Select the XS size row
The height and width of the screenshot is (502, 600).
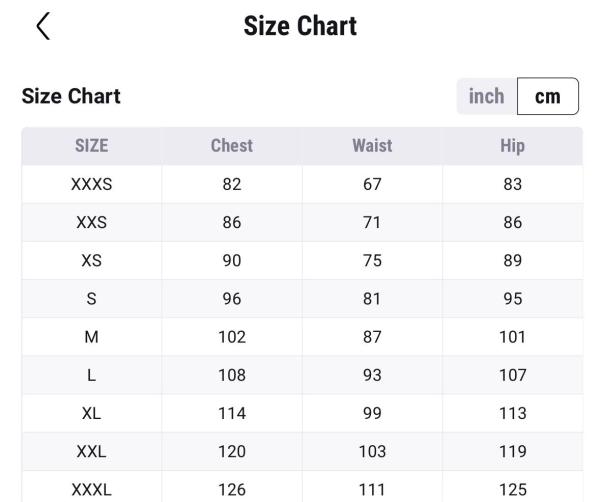click(91, 261)
